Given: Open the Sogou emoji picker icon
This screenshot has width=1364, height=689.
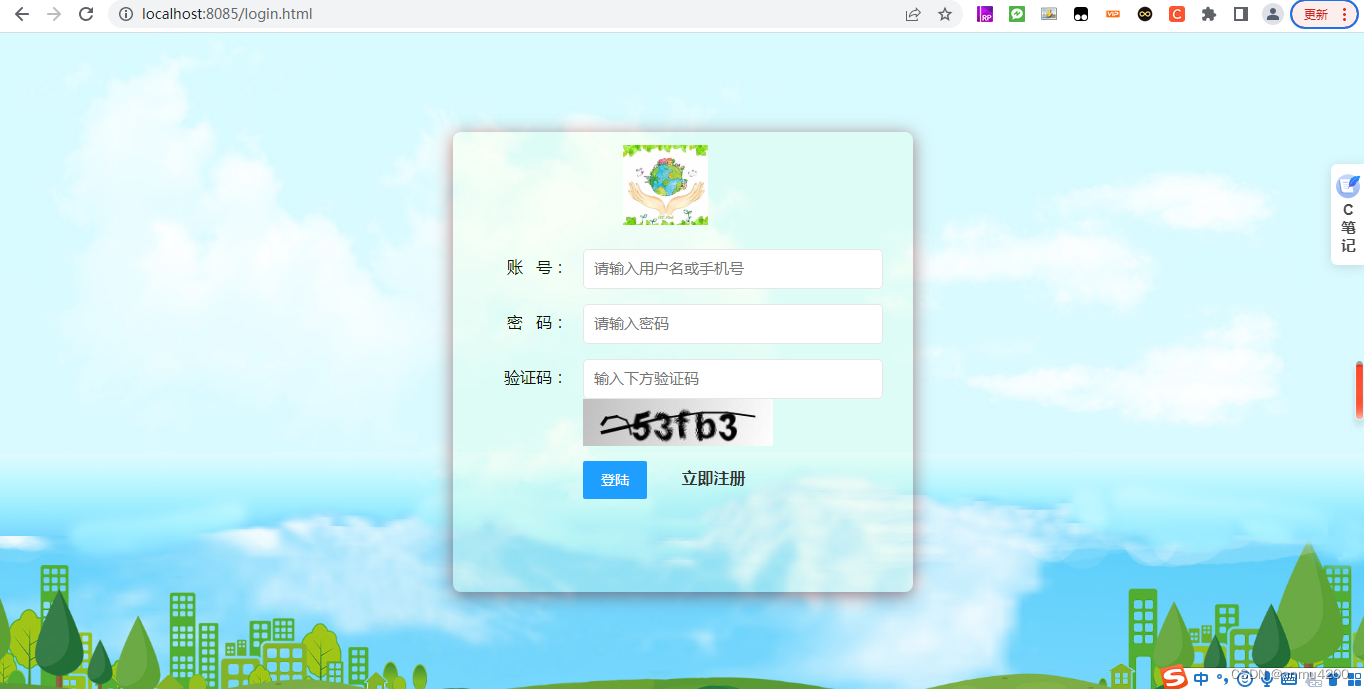Looking at the screenshot, I should [1244, 678].
